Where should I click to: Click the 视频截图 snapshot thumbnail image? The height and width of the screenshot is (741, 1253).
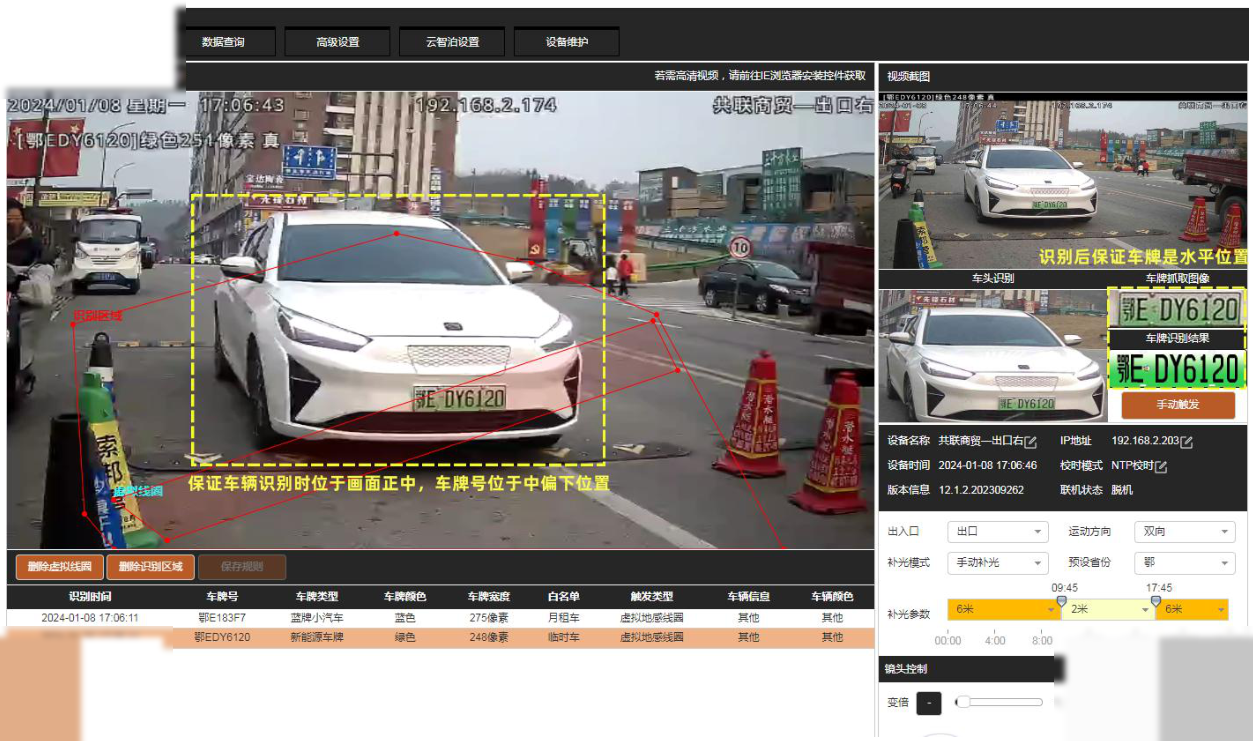click(1063, 180)
